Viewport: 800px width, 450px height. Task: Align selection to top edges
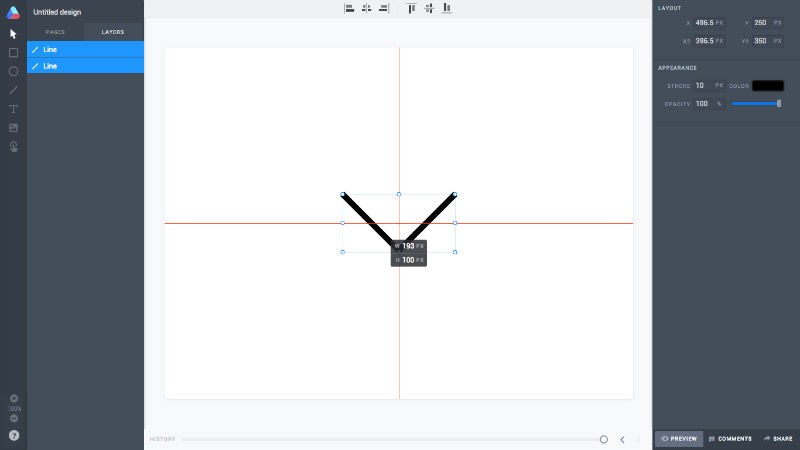[x=411, y=8]
